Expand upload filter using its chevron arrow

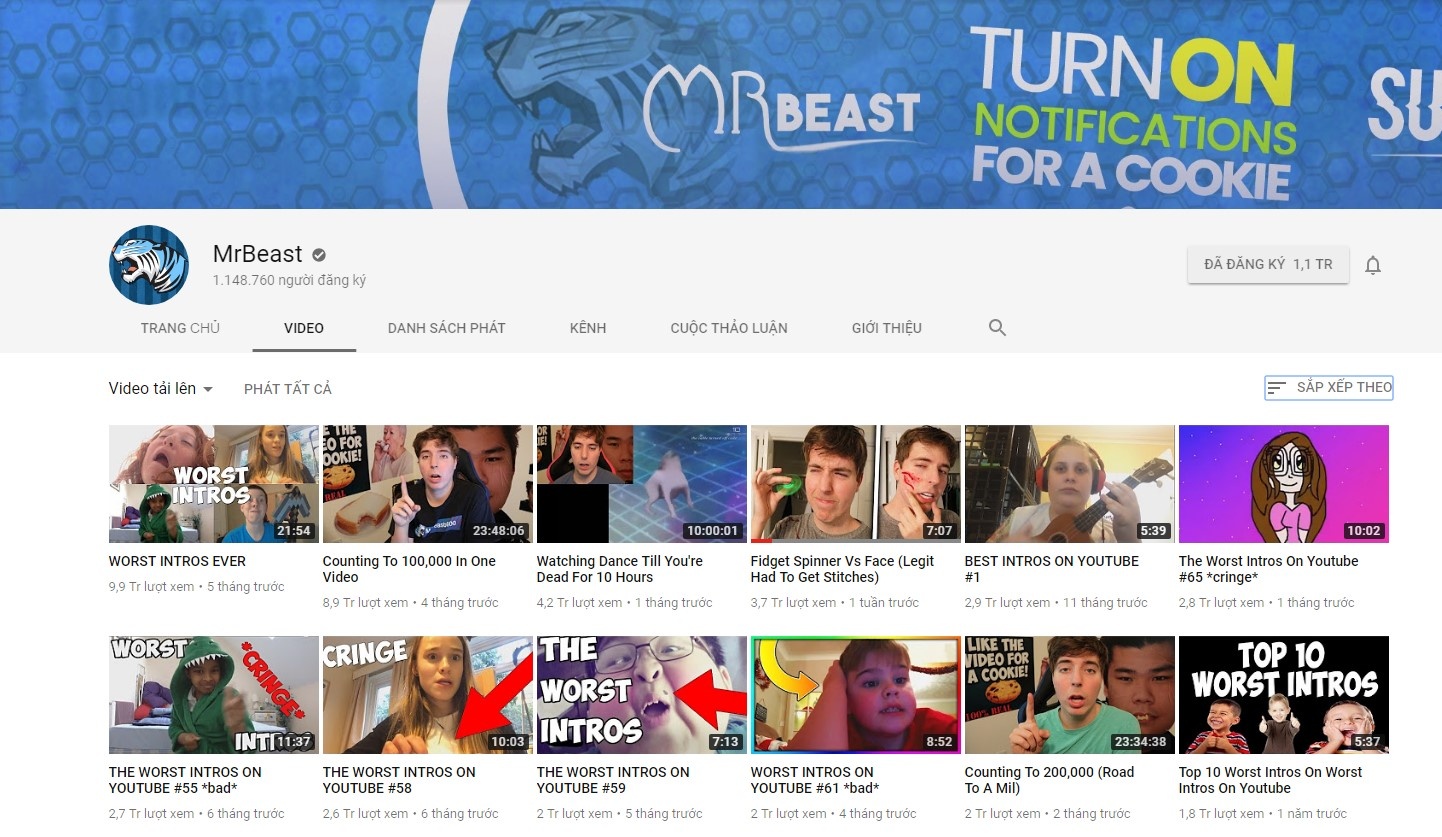point(209,390)
